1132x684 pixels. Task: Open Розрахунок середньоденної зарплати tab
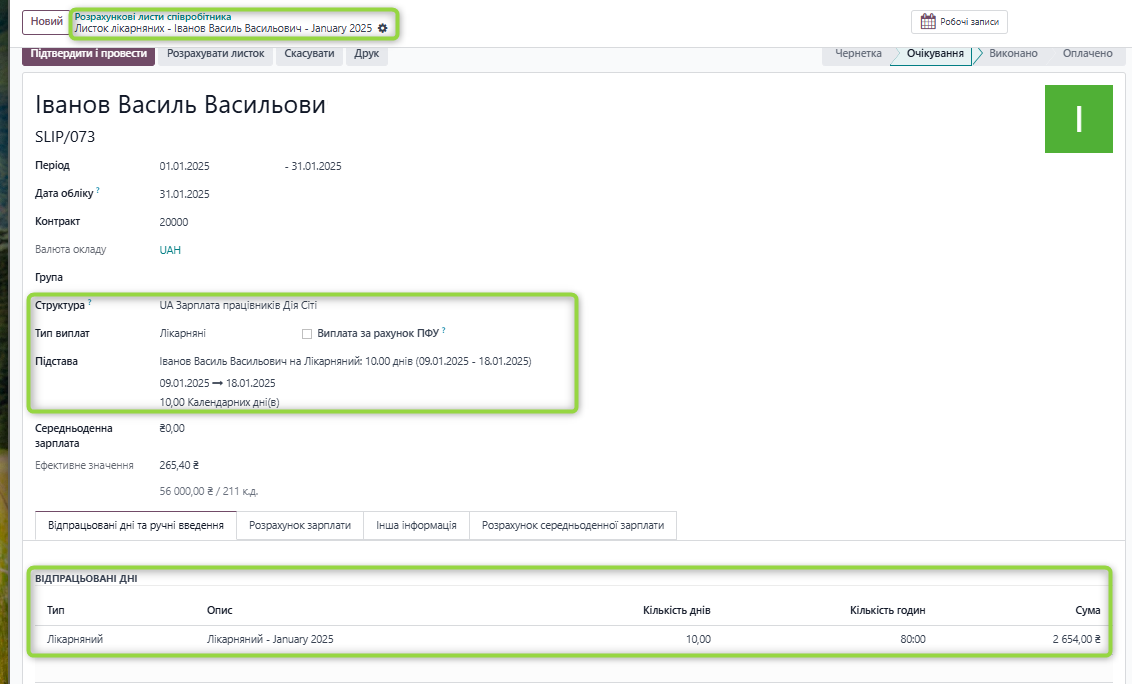click(572, 525)
